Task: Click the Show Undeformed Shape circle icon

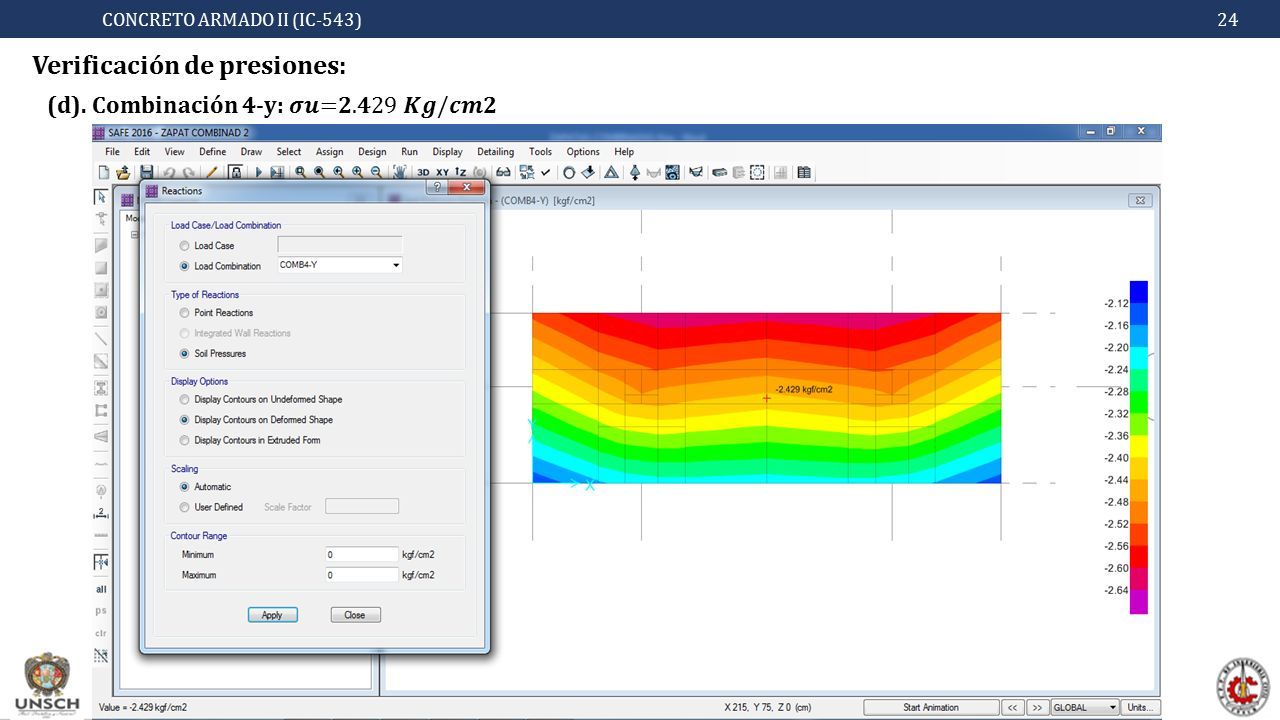Action: (568, 172)
